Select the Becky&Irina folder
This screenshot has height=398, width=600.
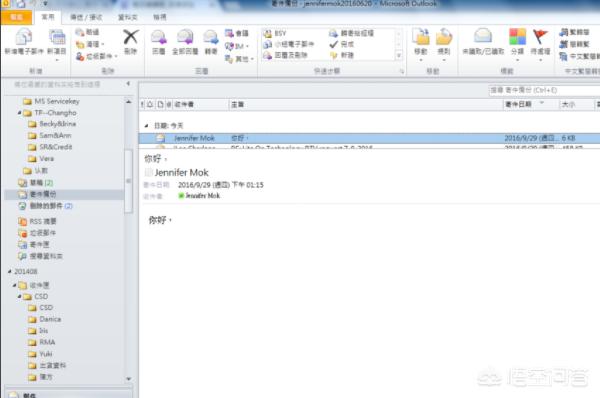tap(52, 124)
